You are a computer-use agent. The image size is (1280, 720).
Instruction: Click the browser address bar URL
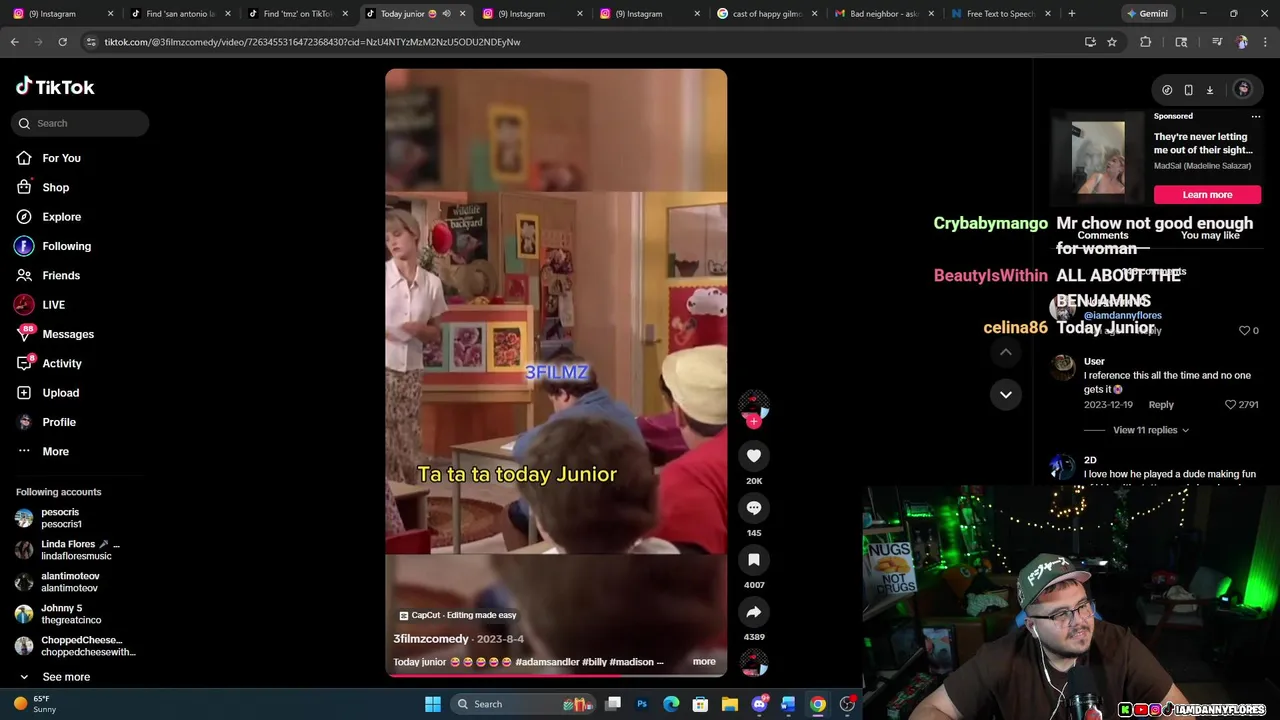tap(312, 42)
